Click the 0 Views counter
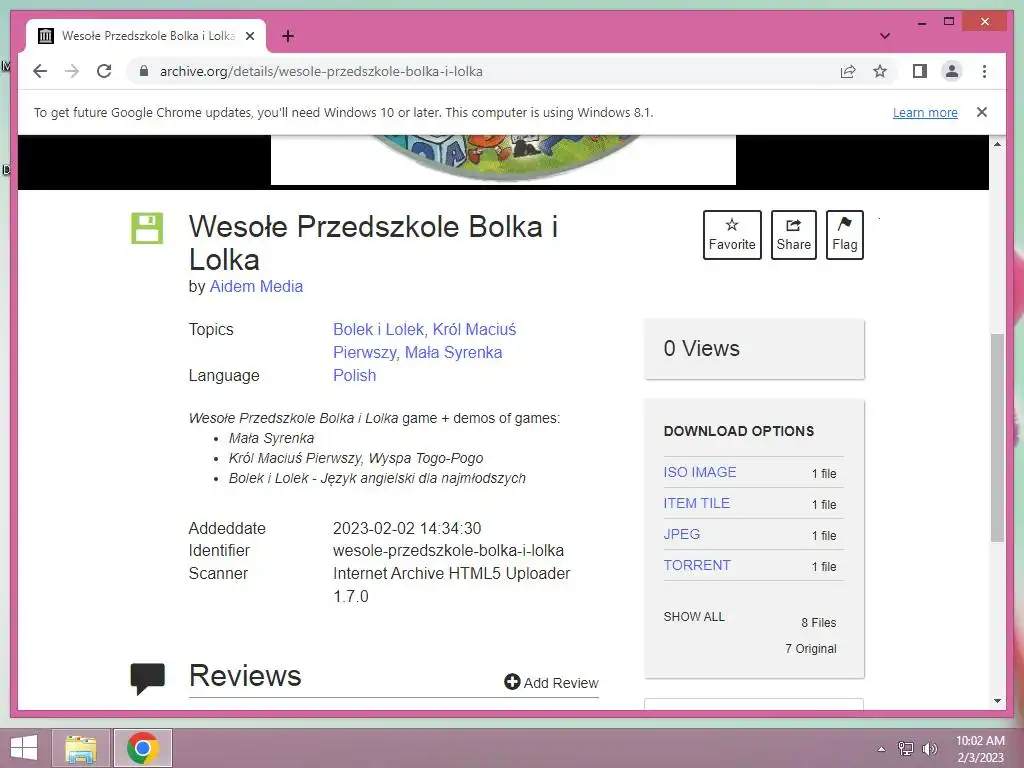The image size is (1024, 768). [701, 348]
